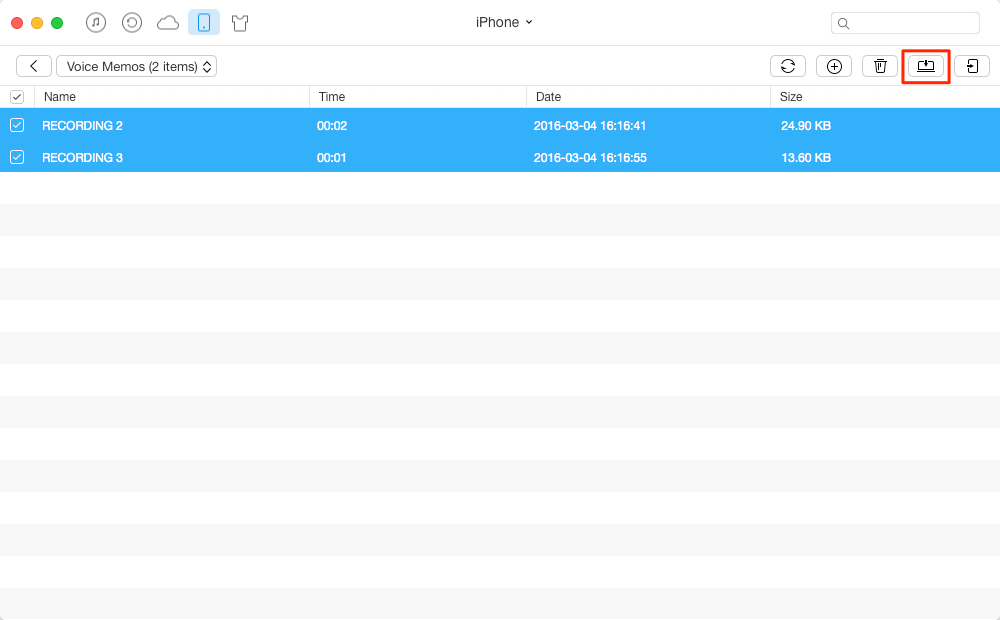Viewport: 1000px width, 620px height.
Task: Select the RECORDING 2 name
Action: click(82, 126)
